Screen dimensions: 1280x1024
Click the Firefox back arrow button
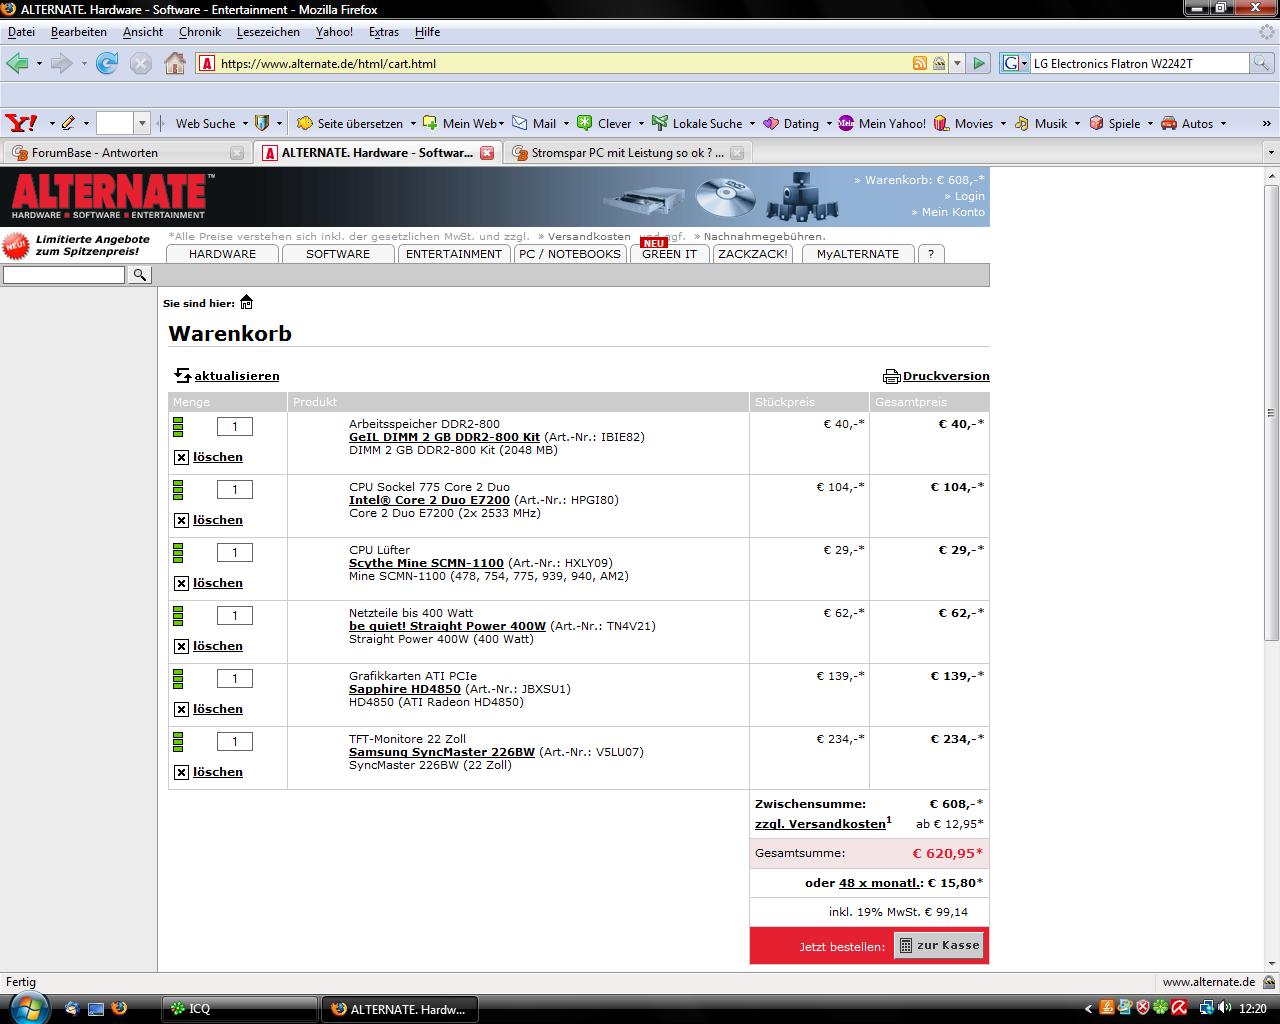pos(17,63)
